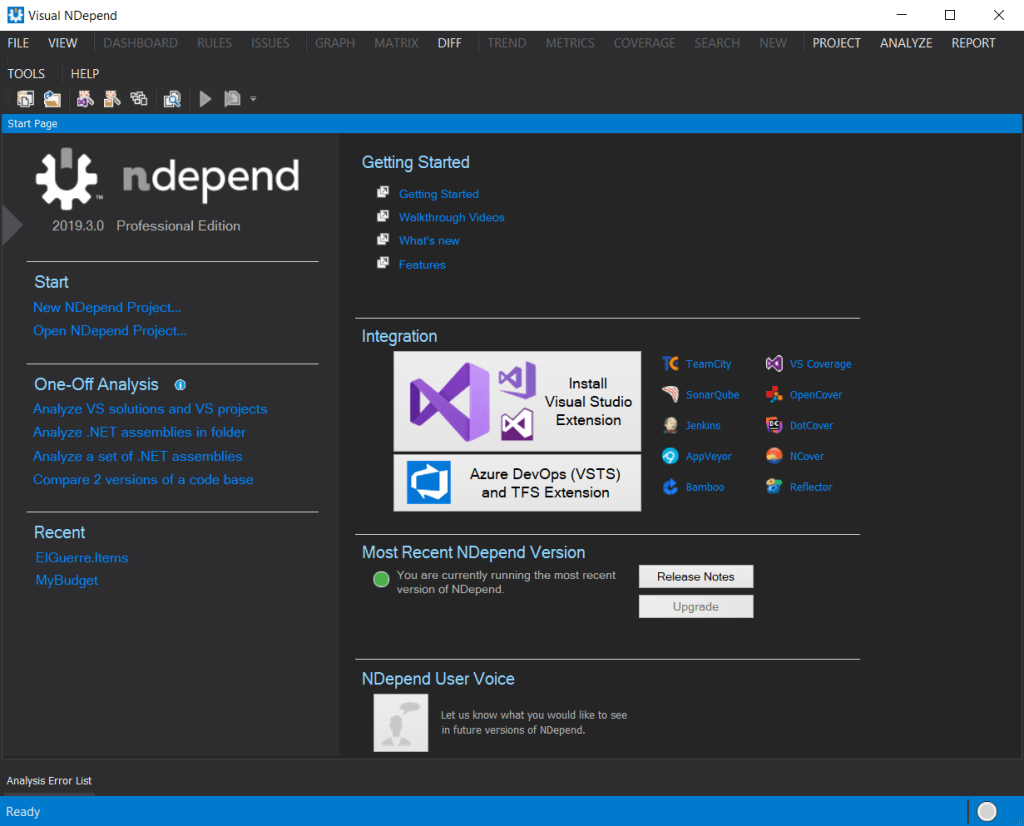Open the recent project MyBudget
Image resolution: width=1024 pixels, height=826 pixels.
pyautogui.click(x=66, y=580)
